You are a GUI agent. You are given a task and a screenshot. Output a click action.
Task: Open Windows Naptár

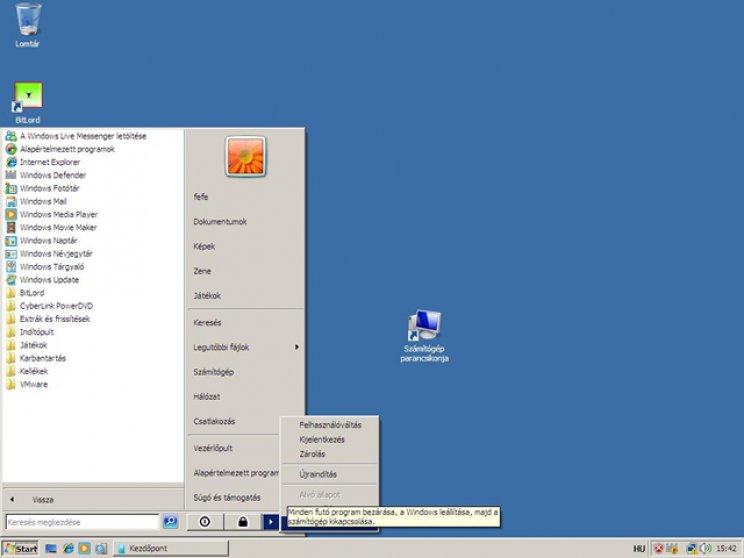click(x=48, y=241)
